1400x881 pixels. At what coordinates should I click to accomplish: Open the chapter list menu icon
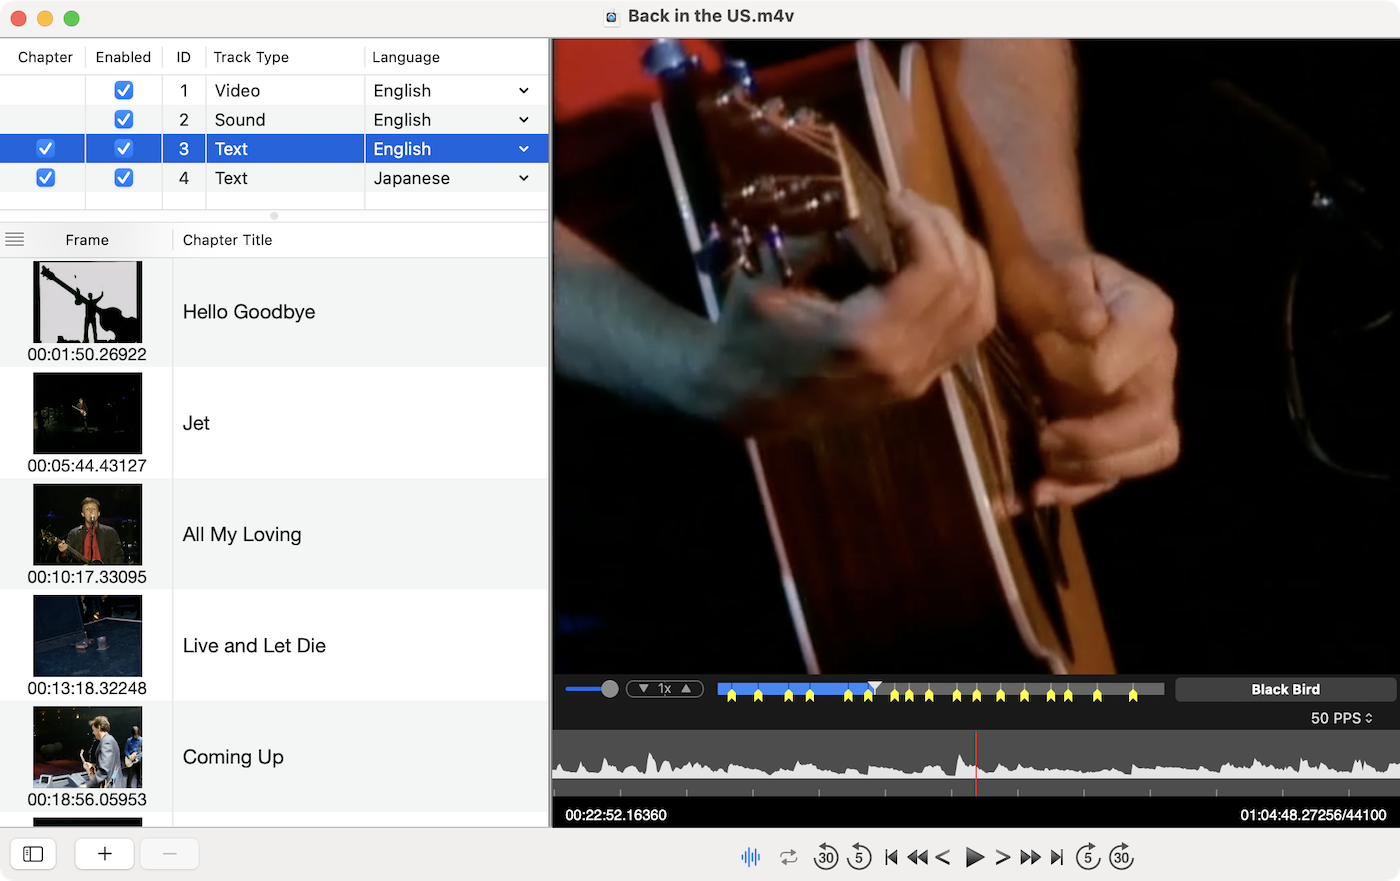pyautogui.click(x=14, y=240)
